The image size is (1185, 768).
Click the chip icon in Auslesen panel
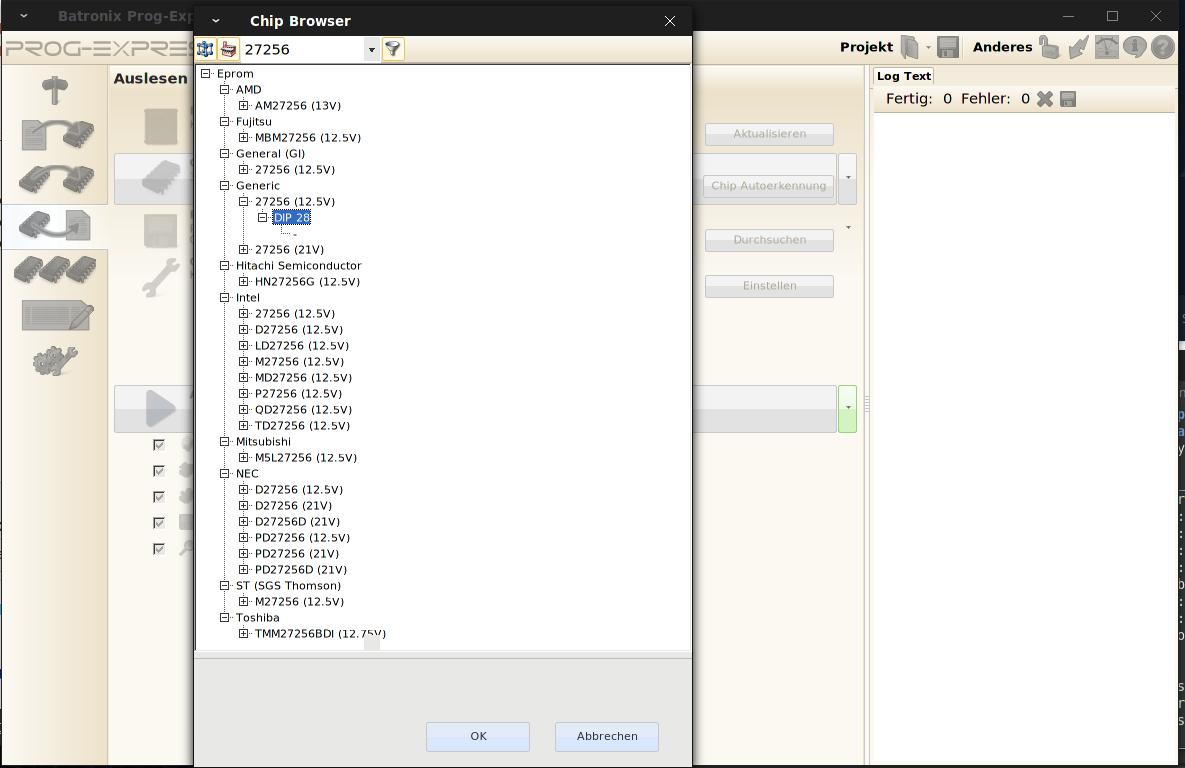(160, 178)
